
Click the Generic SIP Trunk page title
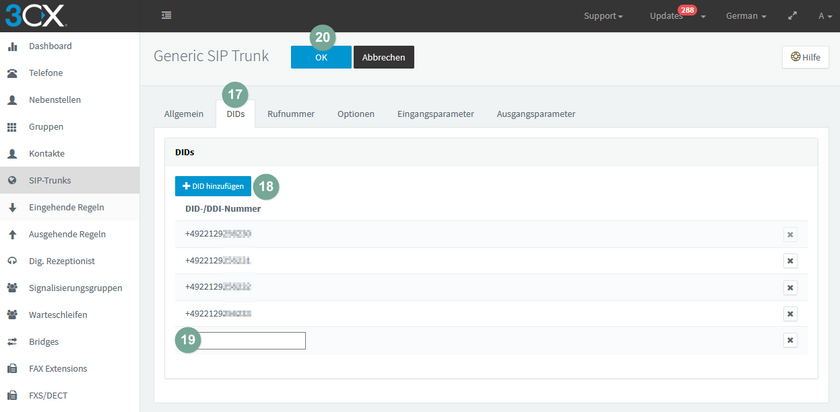pos(211,56)
